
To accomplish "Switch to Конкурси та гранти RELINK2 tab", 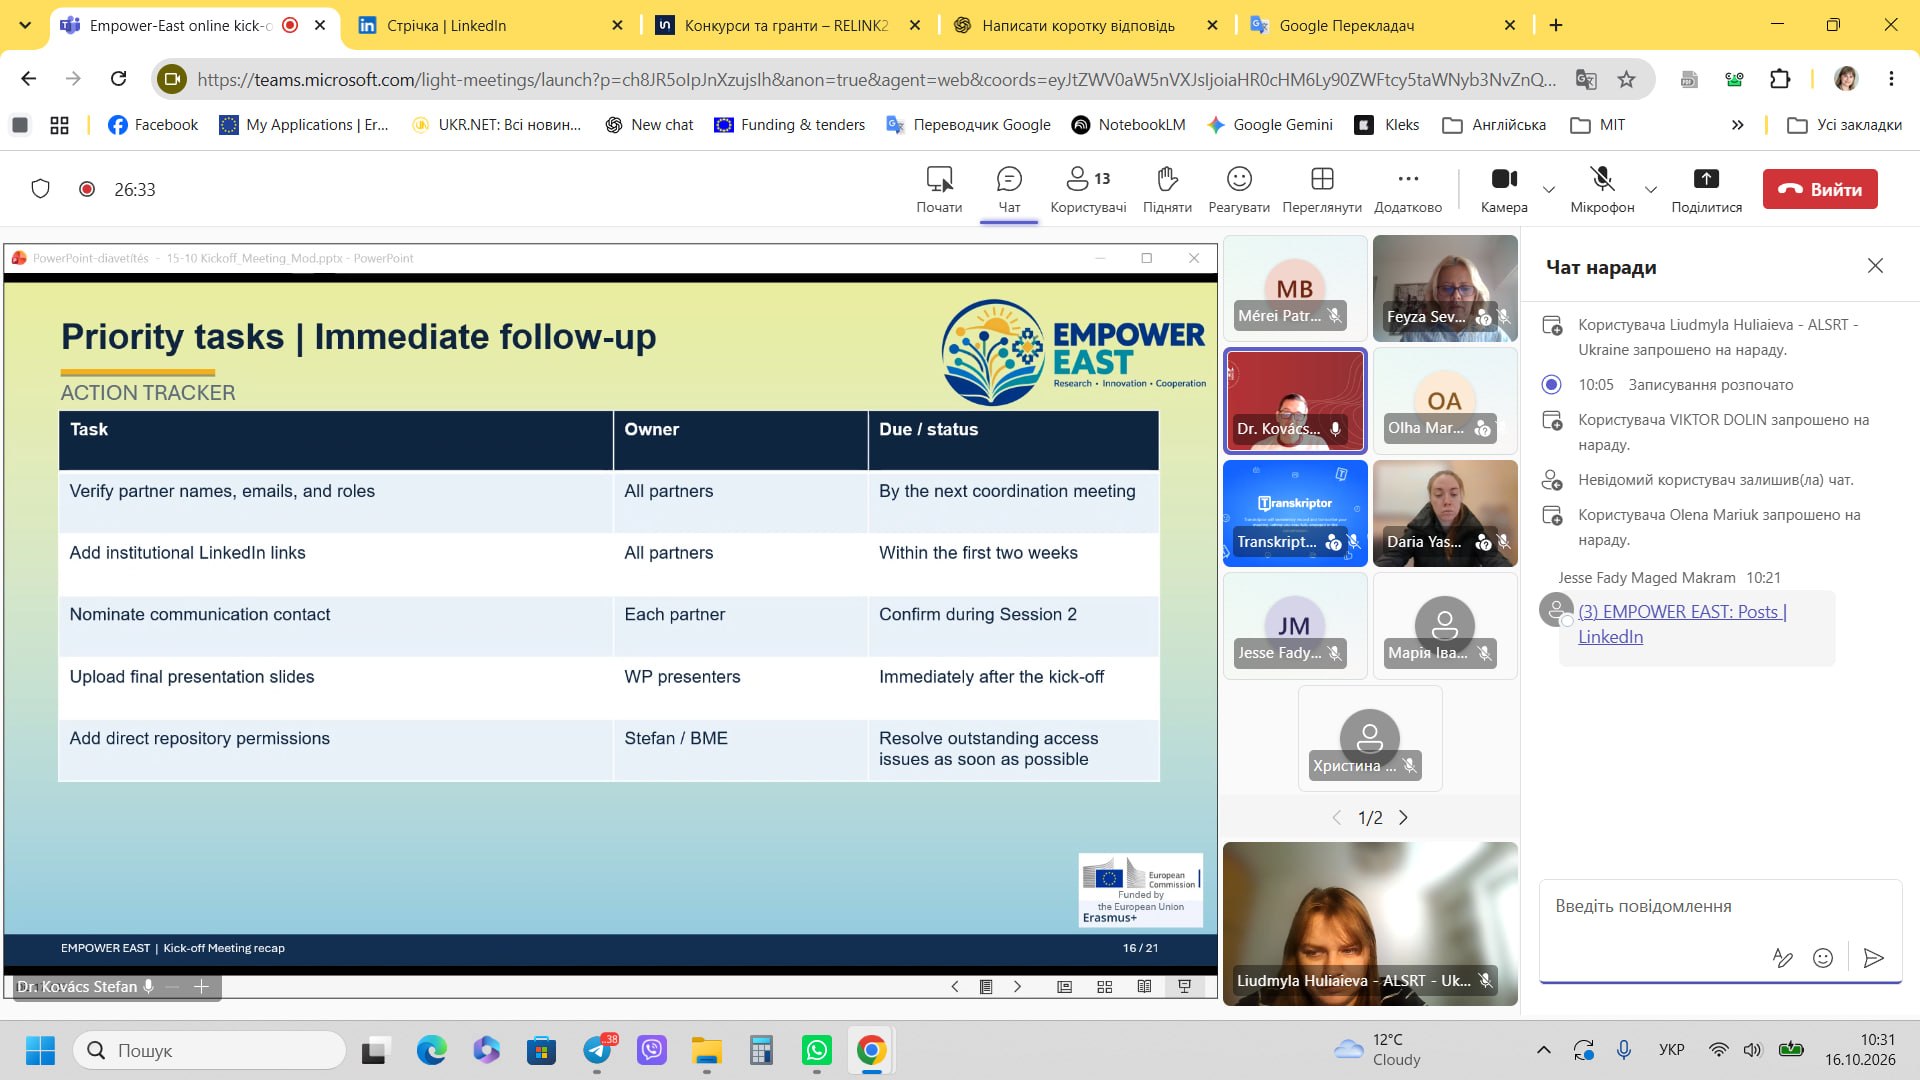I will [x=788, y=25].
